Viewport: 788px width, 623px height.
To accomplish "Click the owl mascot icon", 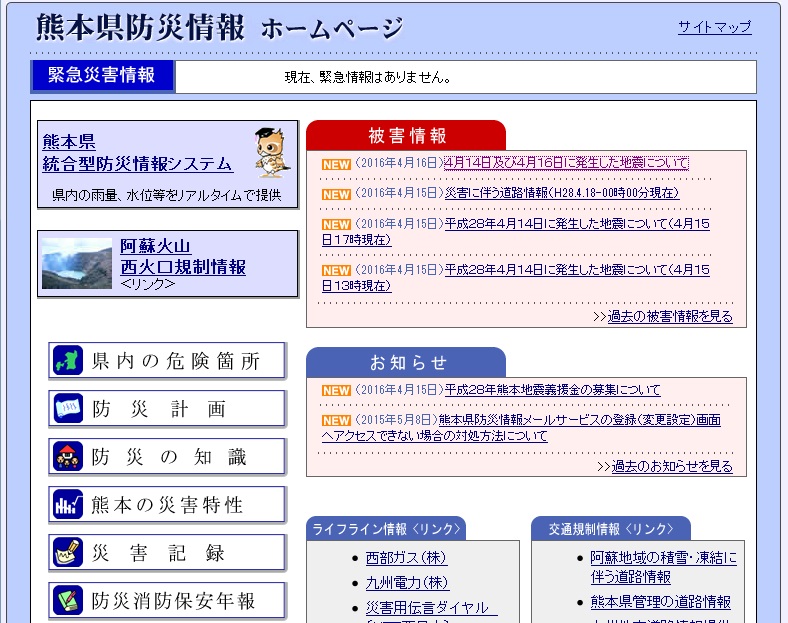I will click(x=272, y=153).
